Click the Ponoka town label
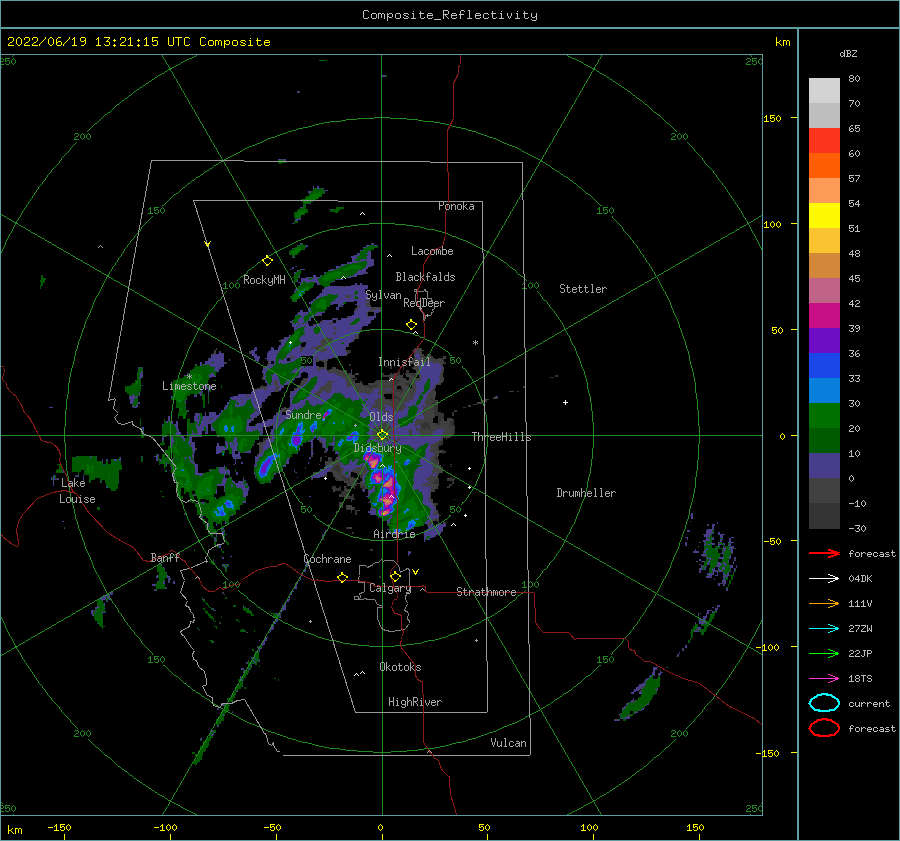Viewport: 900px width, 841px height. (456, 206)
